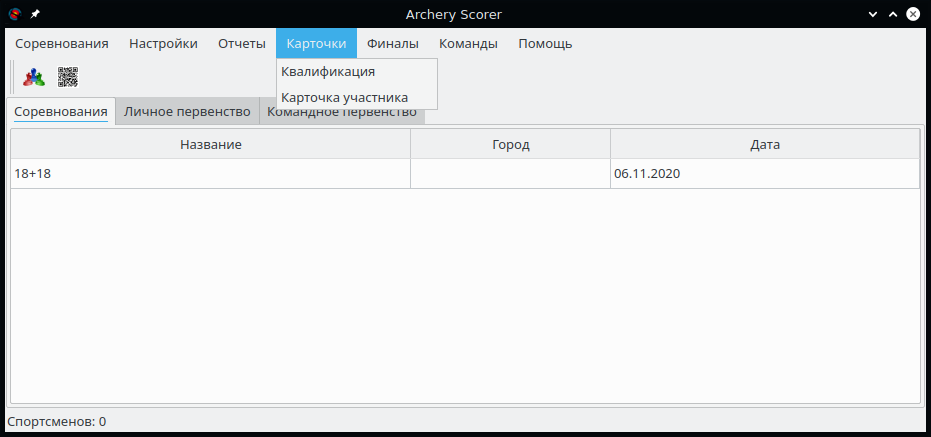Open the Соревнования menu

[x=62, y=44]
